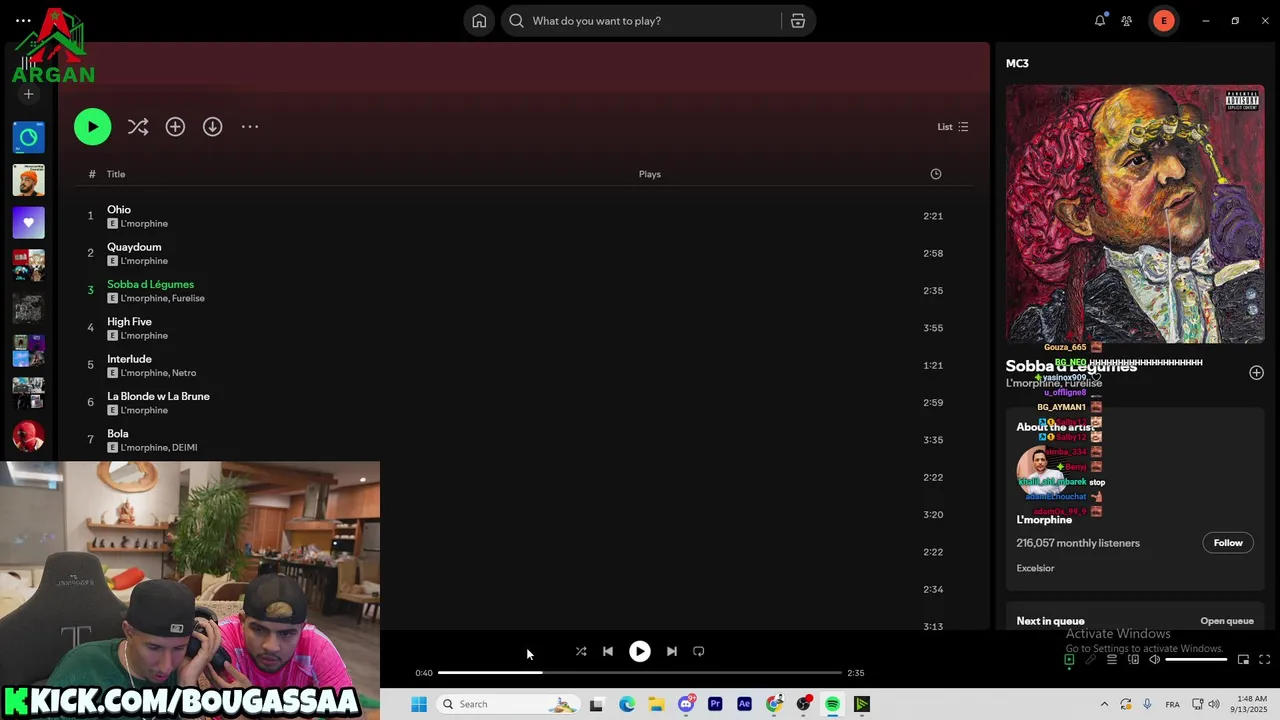The image size is (1280, 720).
Task: Open the profile avatar menu 'E'
Action: pos(1163,21)
